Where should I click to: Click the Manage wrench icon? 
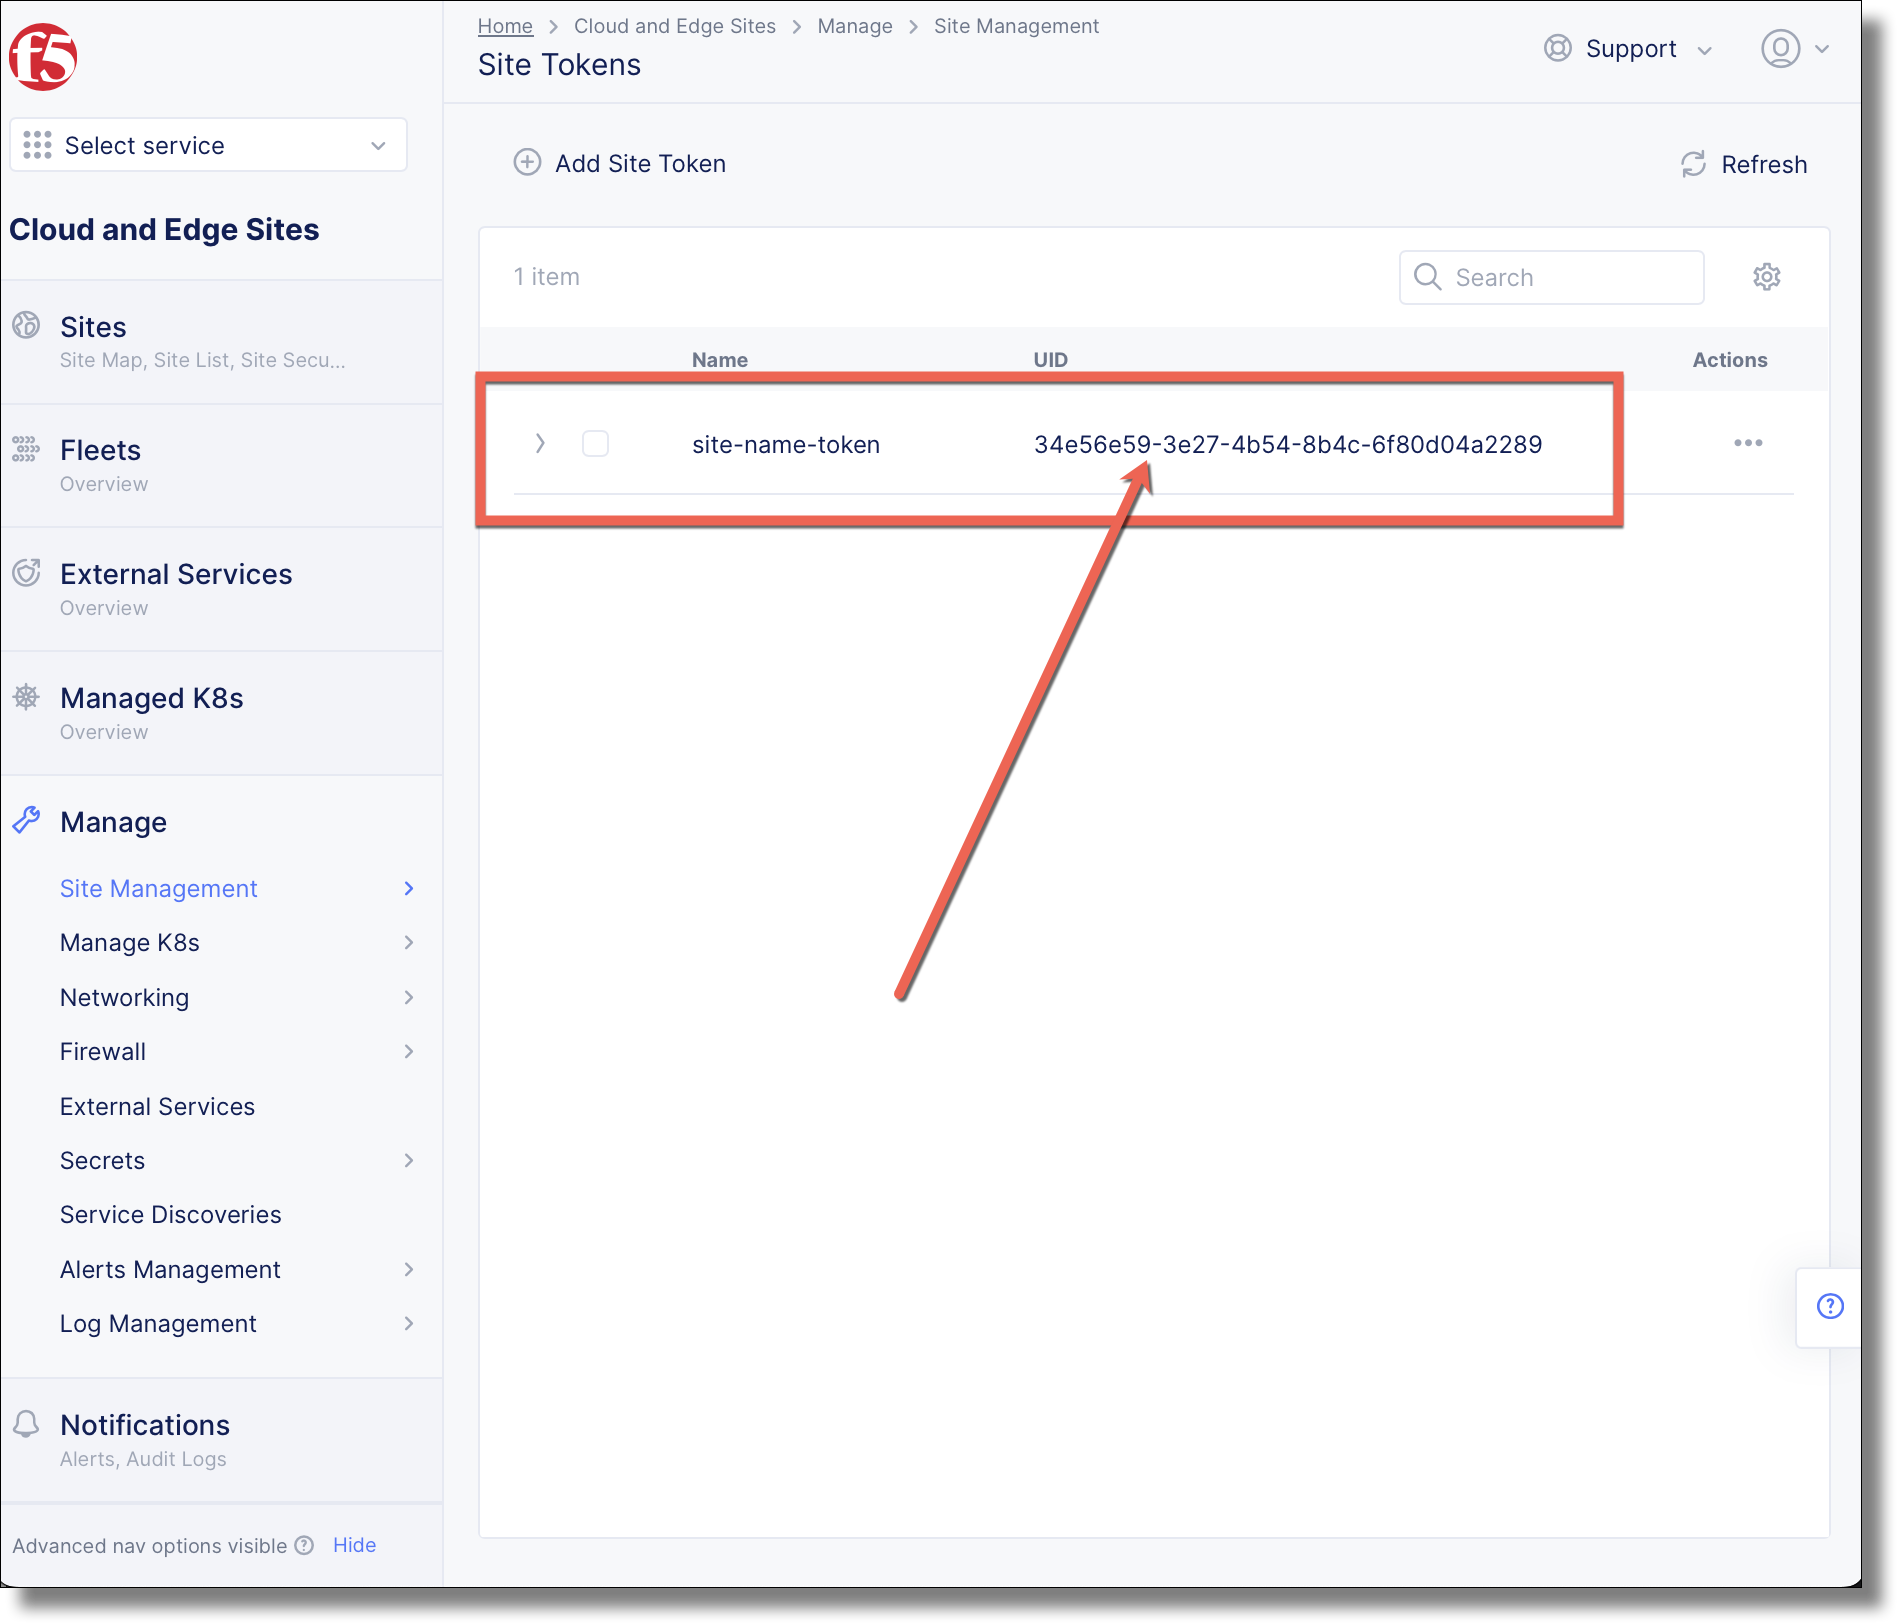pos(26,821)
